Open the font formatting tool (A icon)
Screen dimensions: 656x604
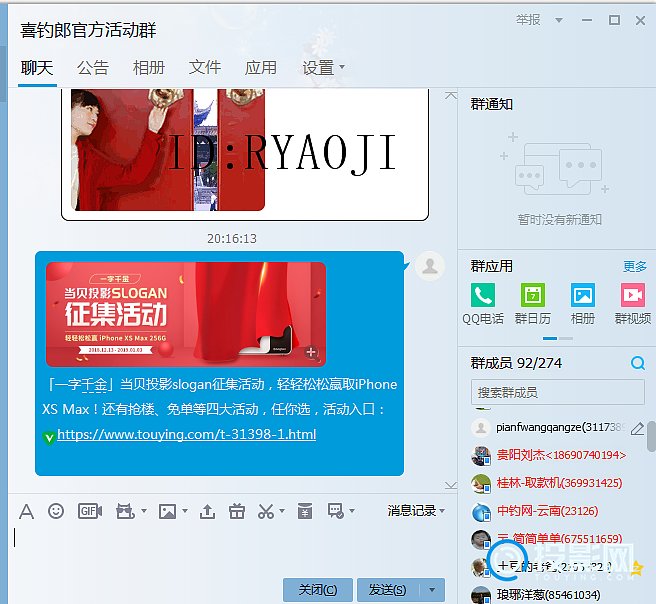26,511
